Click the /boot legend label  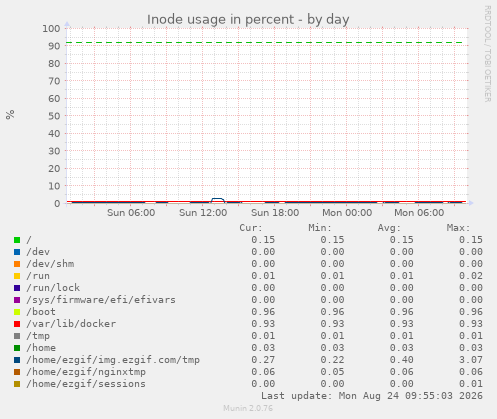[41, 312]
